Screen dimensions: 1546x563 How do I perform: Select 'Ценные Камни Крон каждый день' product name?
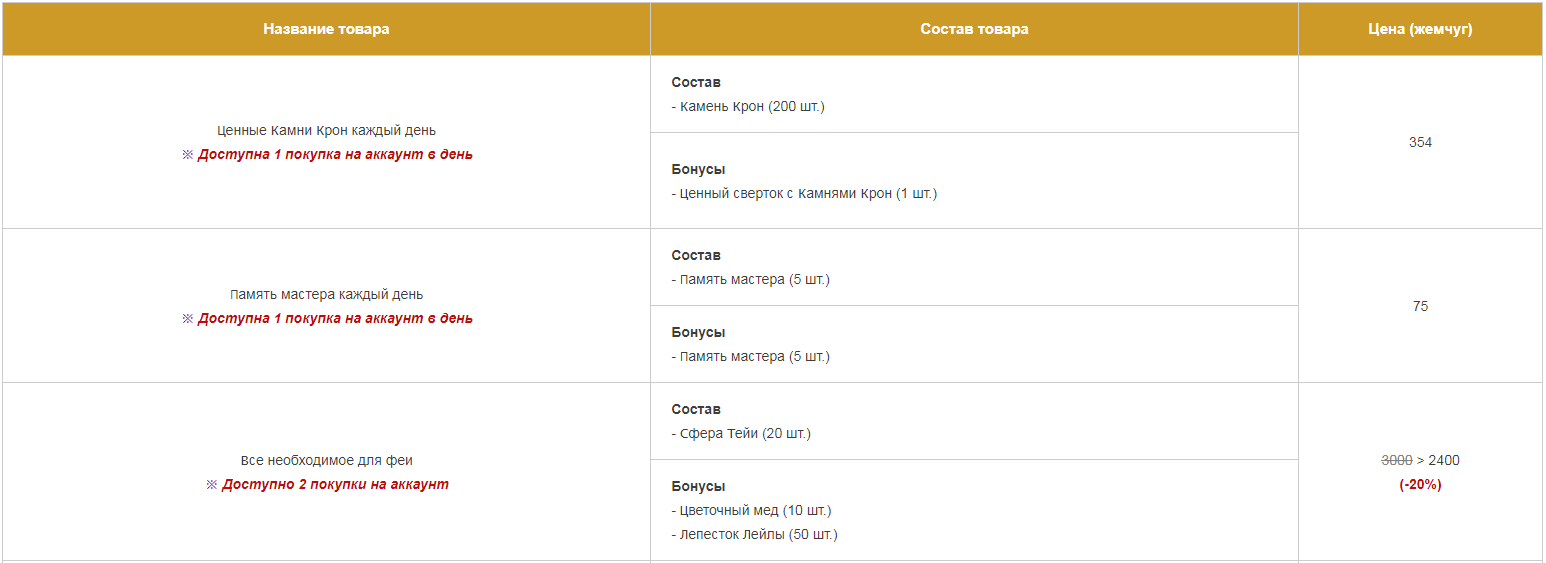[x=326, y=130]
